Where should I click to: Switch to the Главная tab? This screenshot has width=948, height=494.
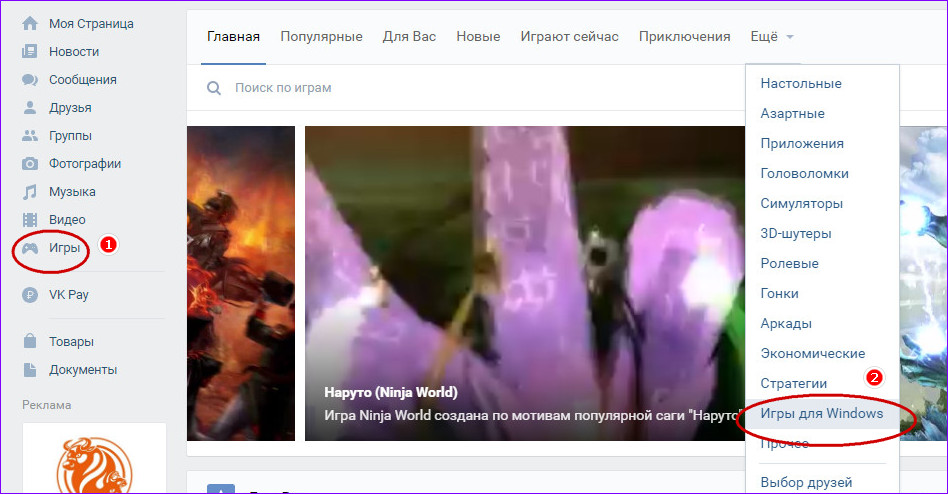coord(233,37)
